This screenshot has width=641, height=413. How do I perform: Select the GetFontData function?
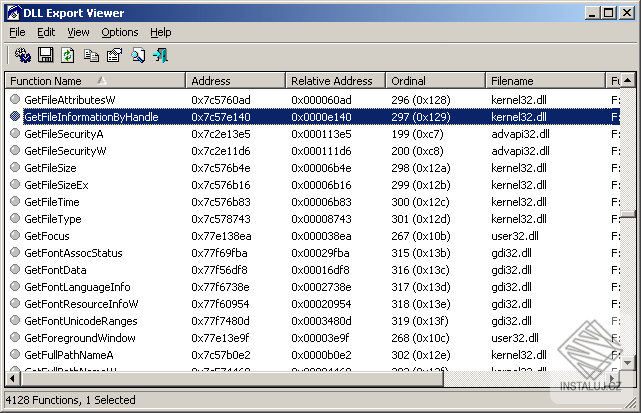[55, 270]
